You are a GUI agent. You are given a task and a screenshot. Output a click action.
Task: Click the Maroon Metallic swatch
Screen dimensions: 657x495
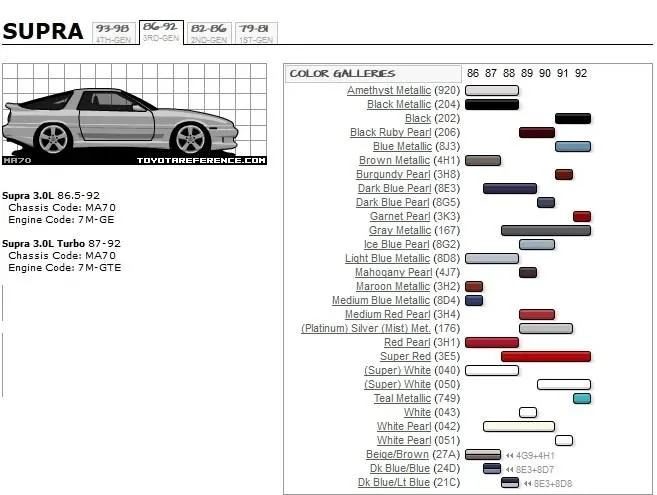474,287
